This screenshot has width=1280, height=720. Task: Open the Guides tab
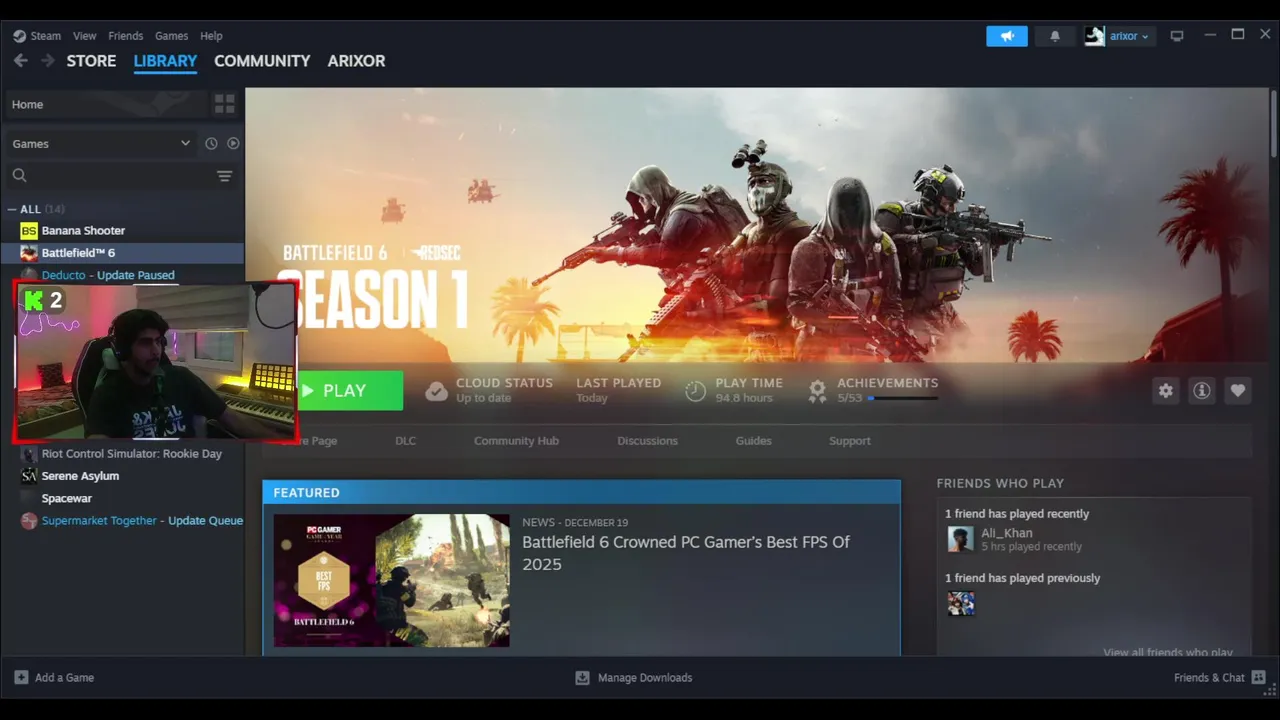tap(753, 441)
